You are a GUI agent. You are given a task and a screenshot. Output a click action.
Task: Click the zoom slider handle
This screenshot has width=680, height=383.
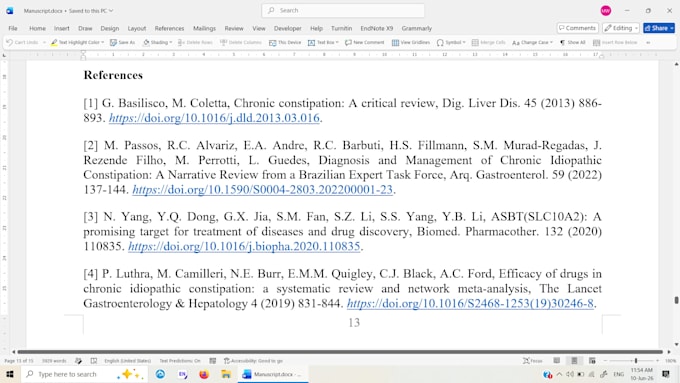[x=636, y=361]
